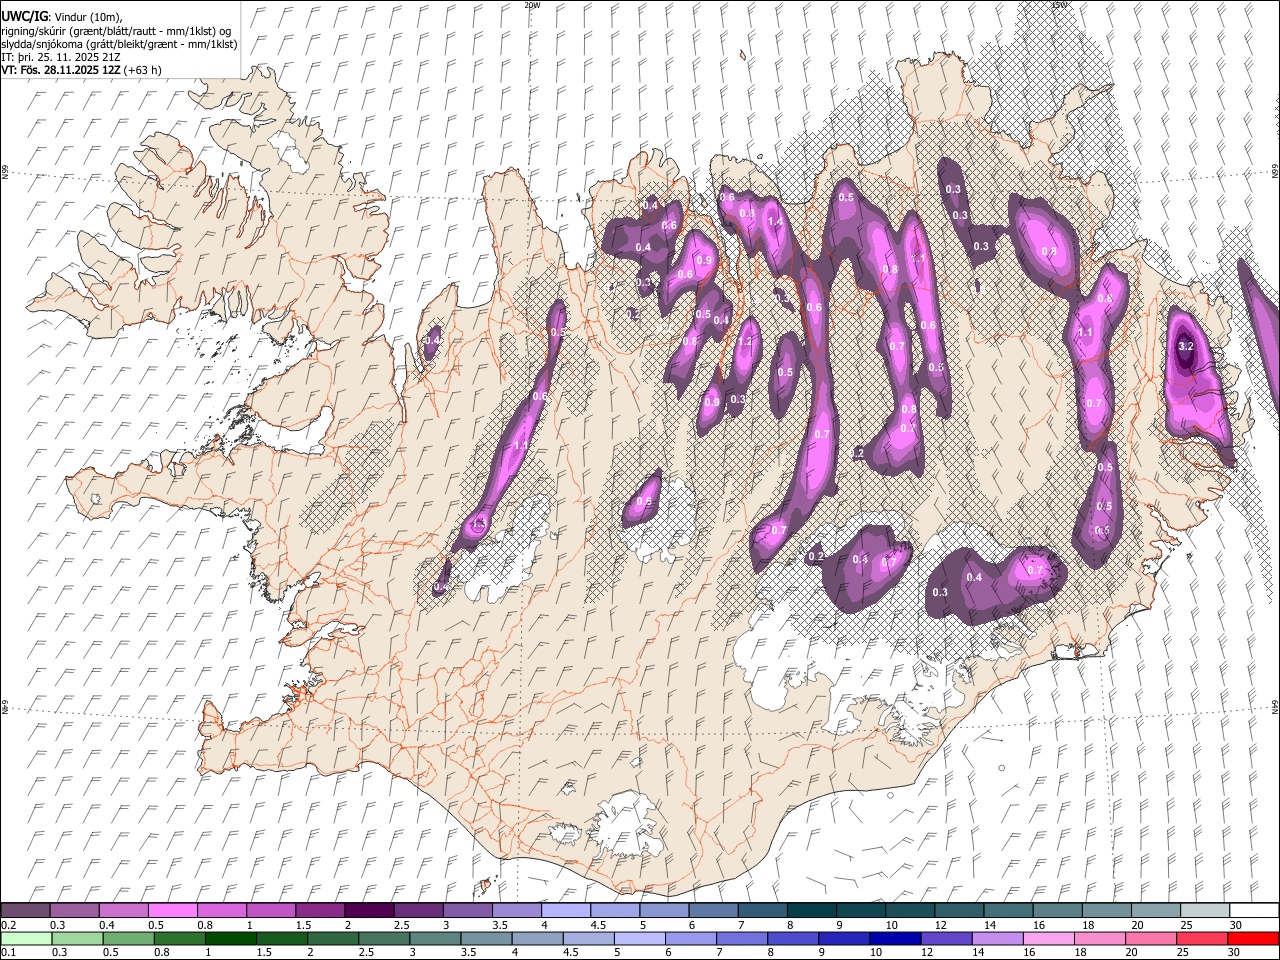Select the white top-row swatch for 25–30
Image resolution: width=1280 pixels, height=960 pixels.
[1204, 911]
